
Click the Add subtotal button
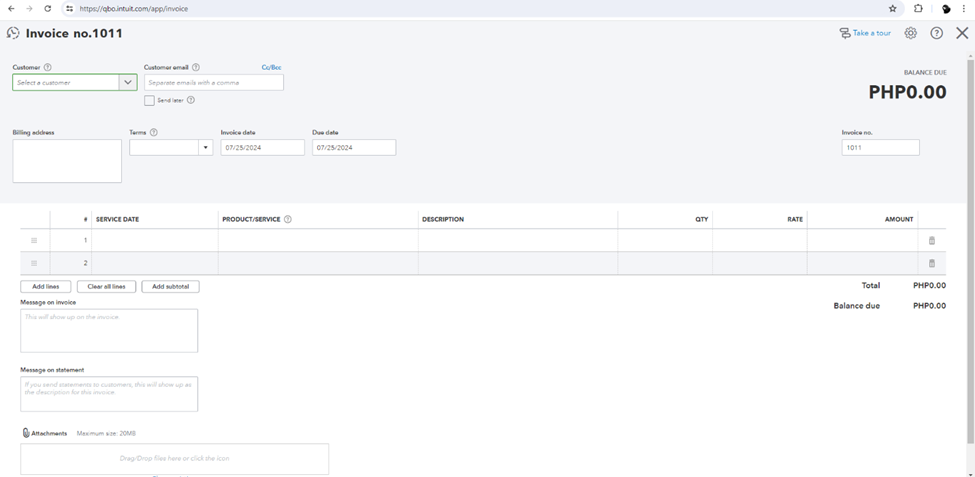[x=170, y=287]
